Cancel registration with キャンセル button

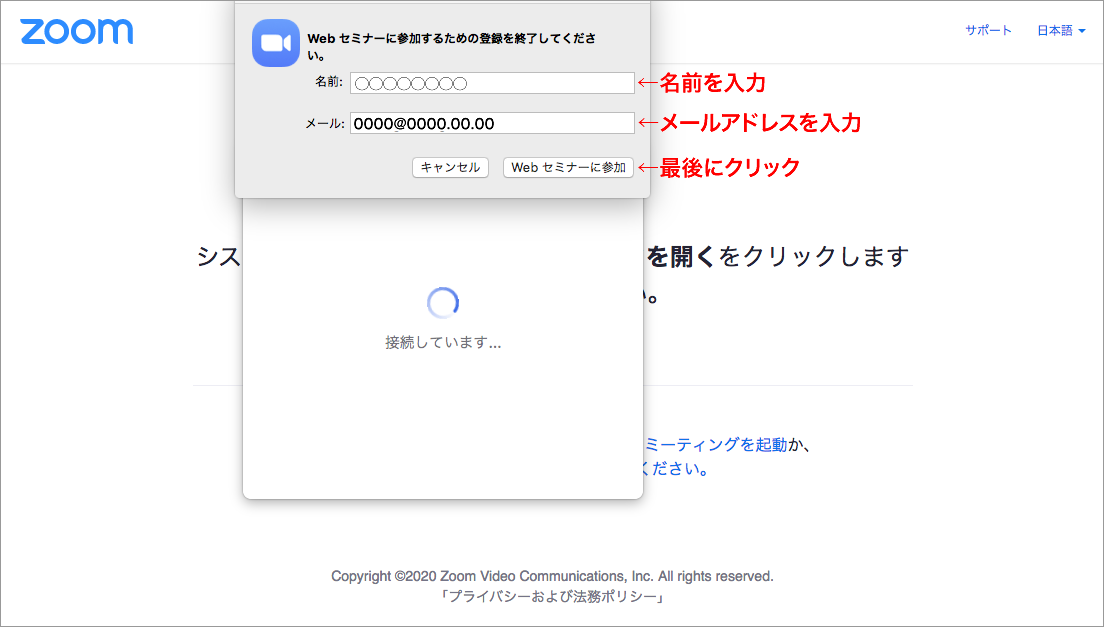pyautogui.click(x=450, y=167)
